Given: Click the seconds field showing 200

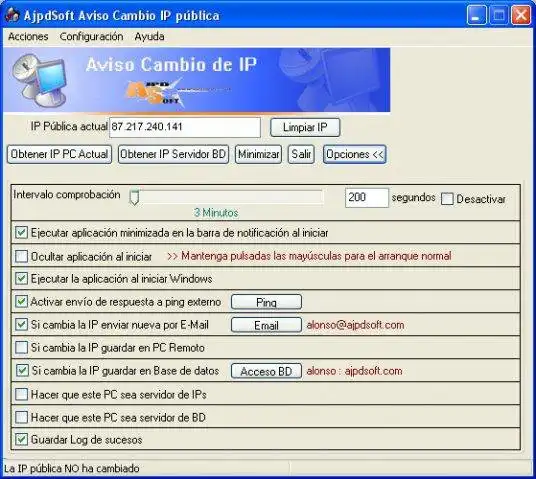Looking at the screenshot, I should click(367, 198).
